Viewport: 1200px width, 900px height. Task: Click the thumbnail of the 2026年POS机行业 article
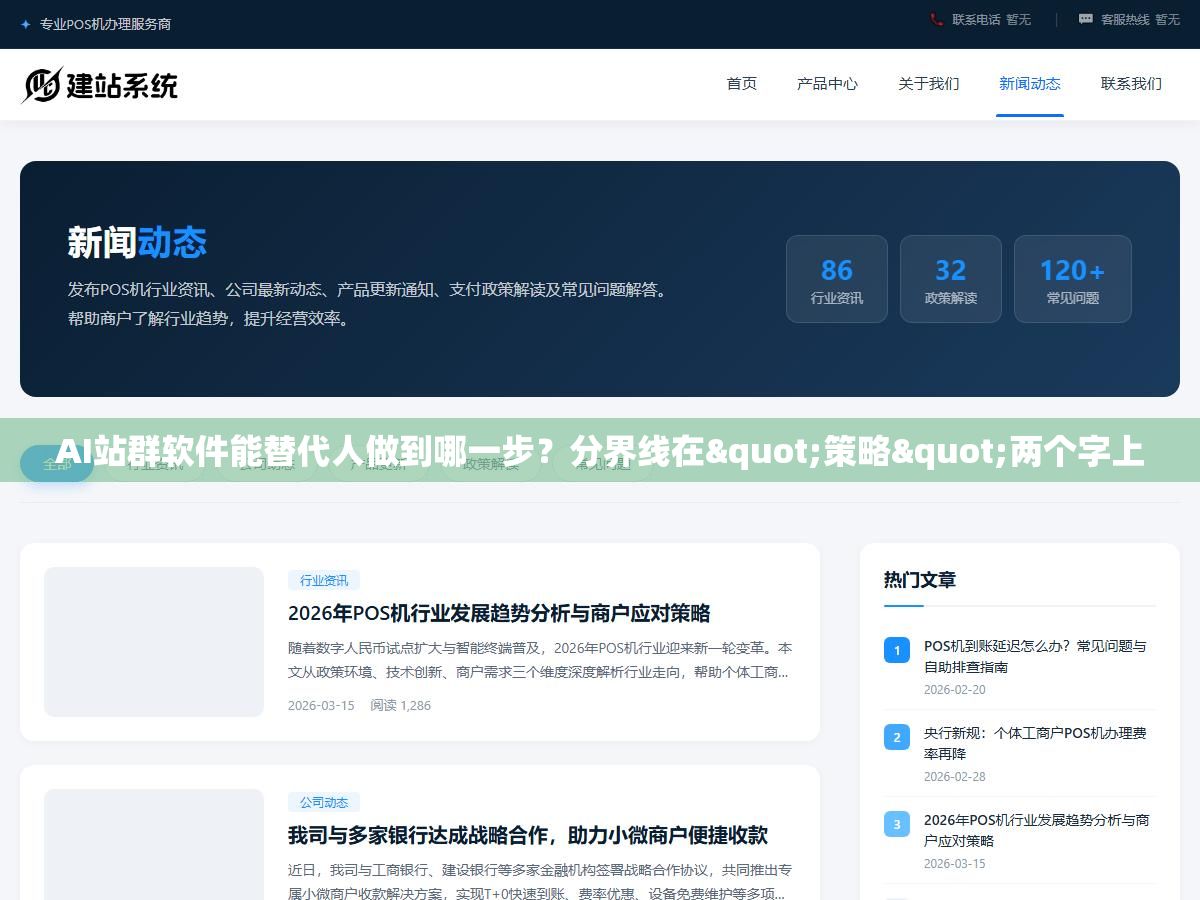pos(154,642)
